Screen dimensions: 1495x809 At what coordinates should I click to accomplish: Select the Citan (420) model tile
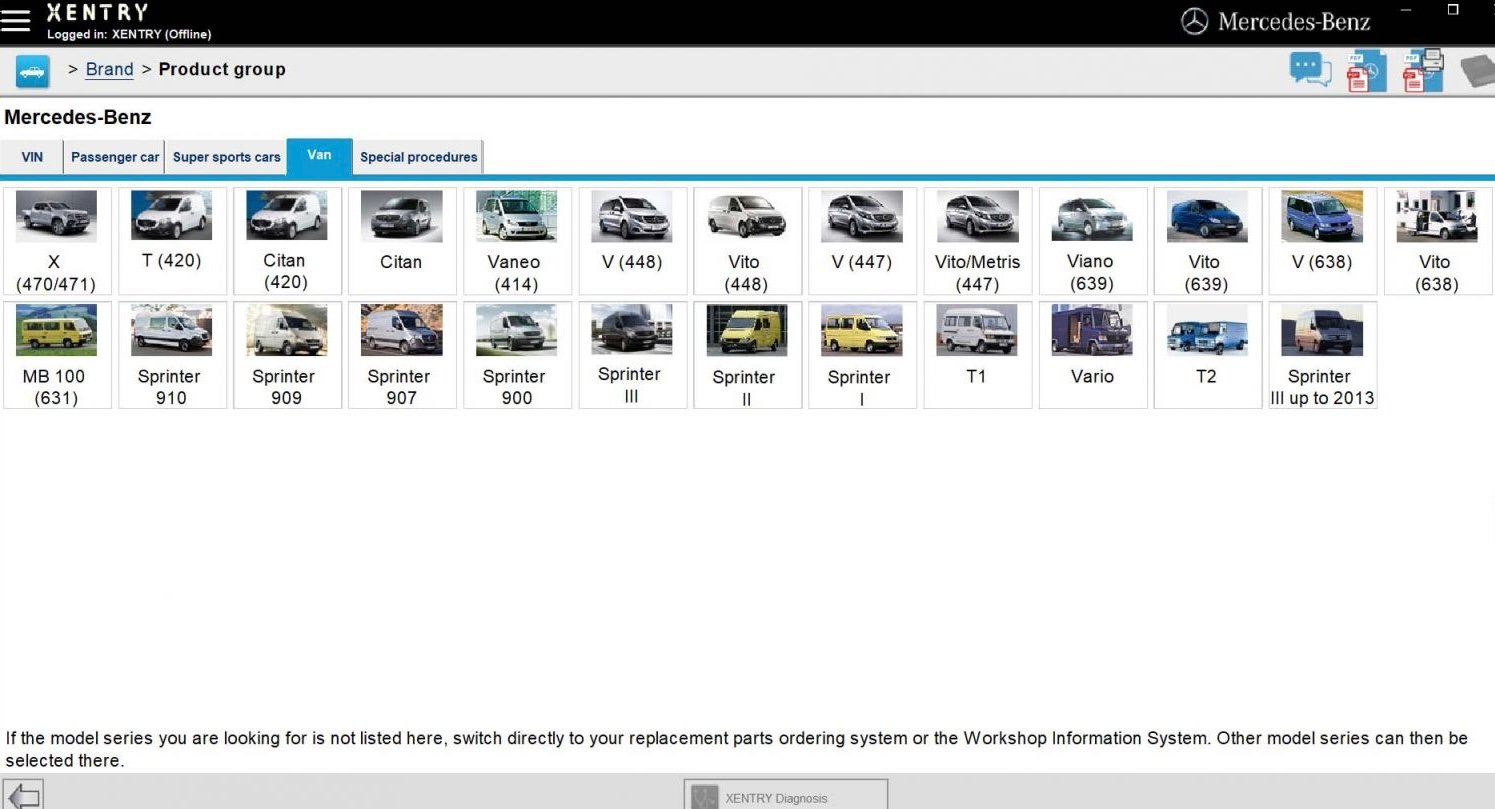pos(287,241)
